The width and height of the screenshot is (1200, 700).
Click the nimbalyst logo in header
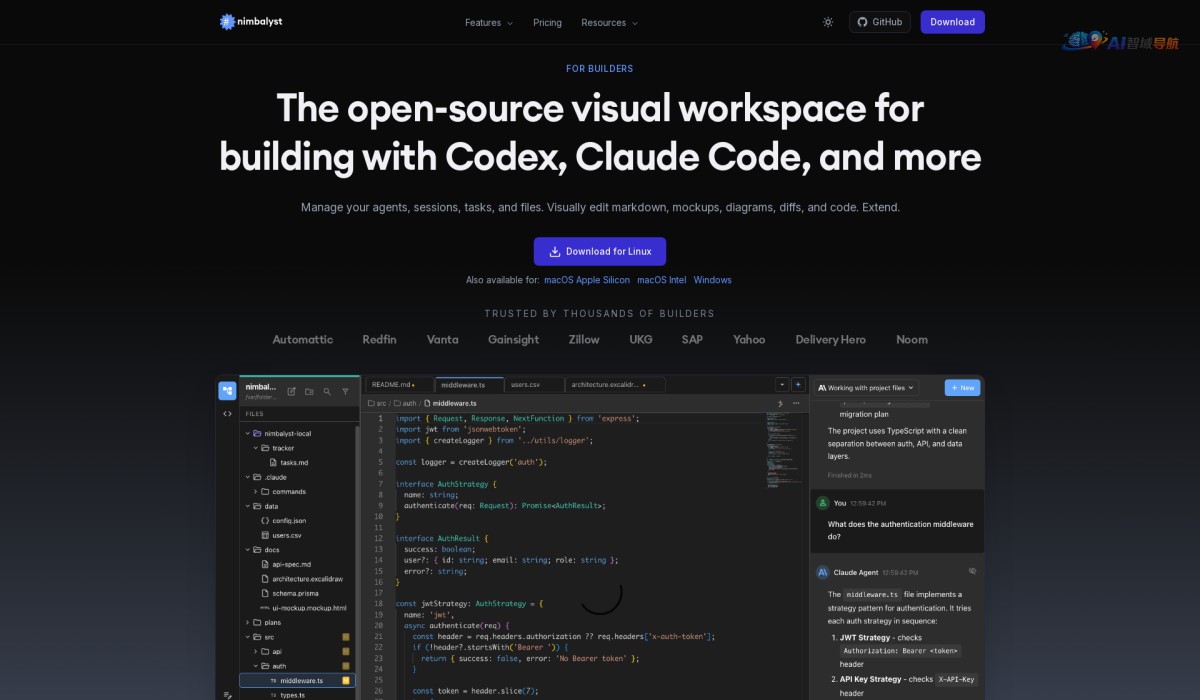click(251, 22)
